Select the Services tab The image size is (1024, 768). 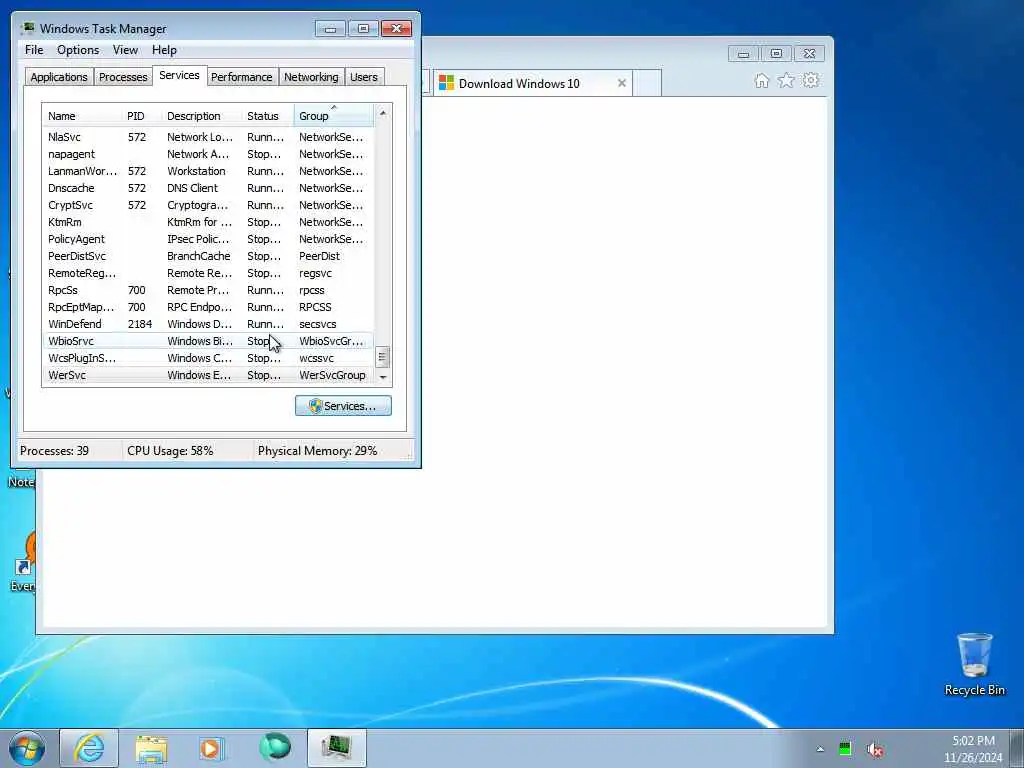(x=180, y=76)
